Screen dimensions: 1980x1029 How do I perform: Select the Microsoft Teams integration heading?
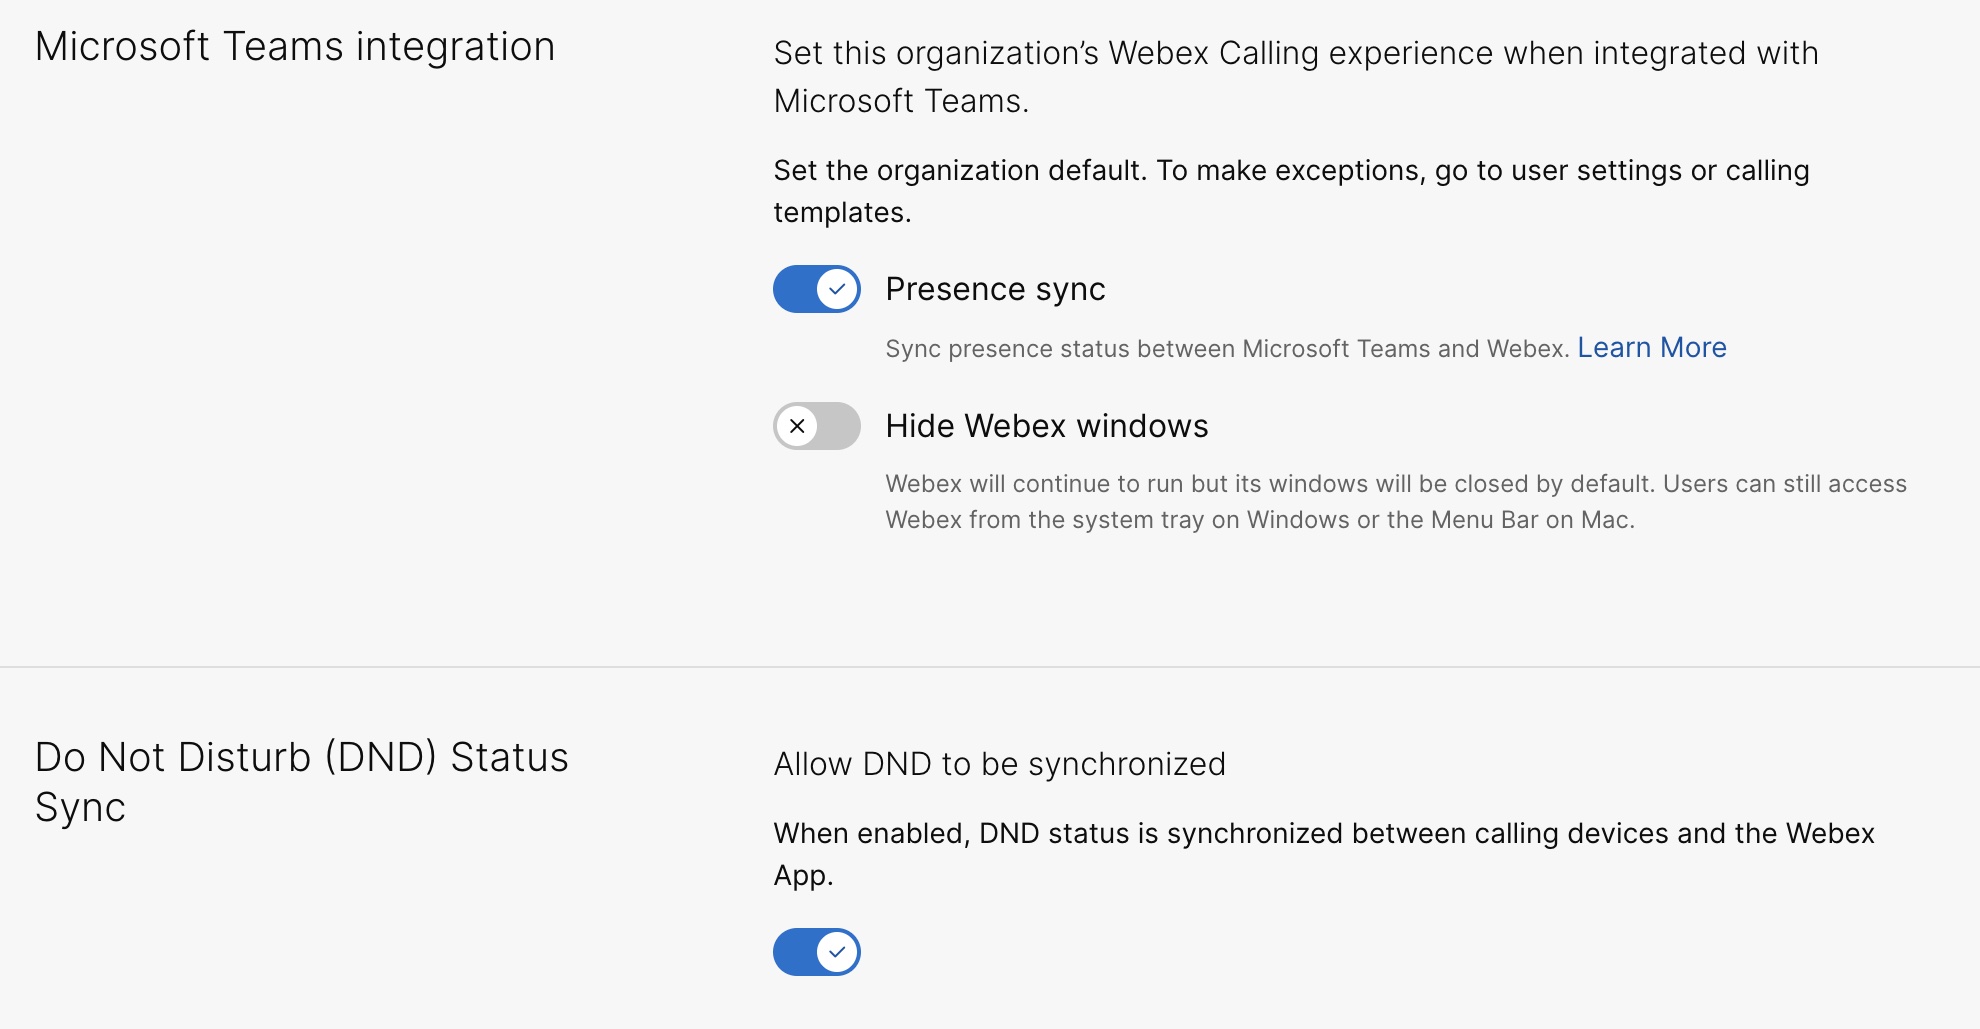tap(295, 47)
